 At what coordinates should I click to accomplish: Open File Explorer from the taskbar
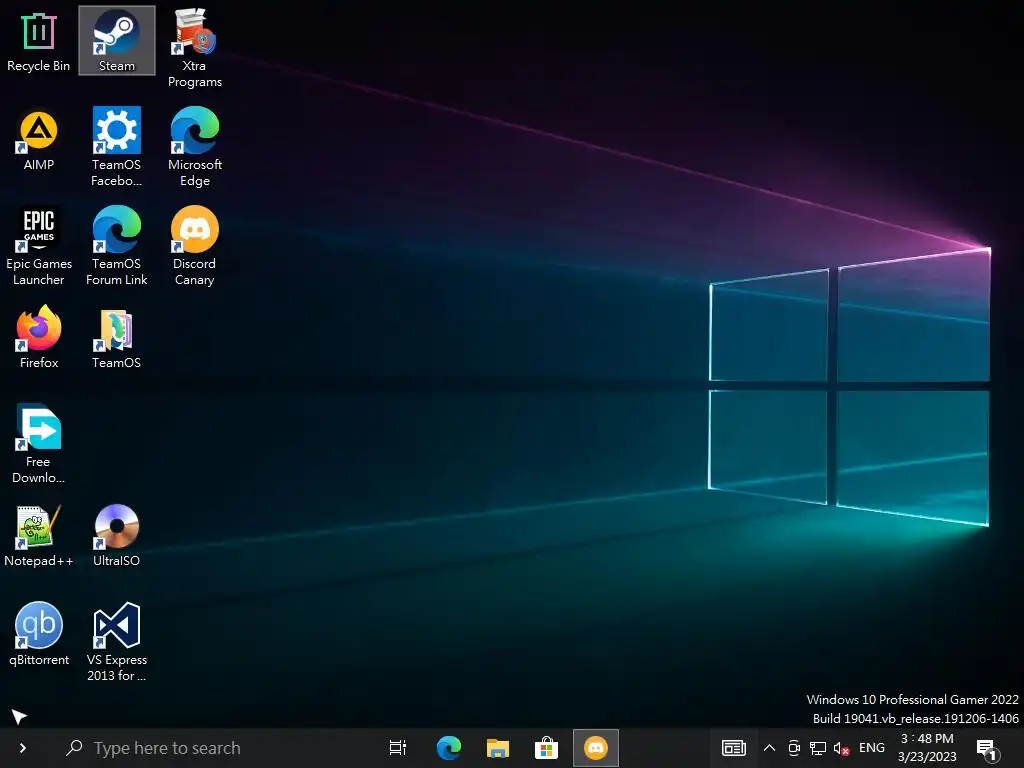498,748
